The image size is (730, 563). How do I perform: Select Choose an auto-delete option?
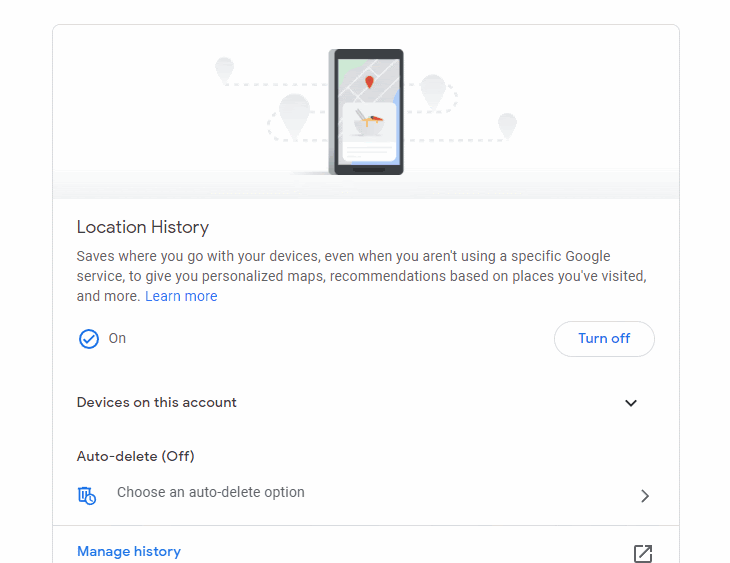pos(211,492)
